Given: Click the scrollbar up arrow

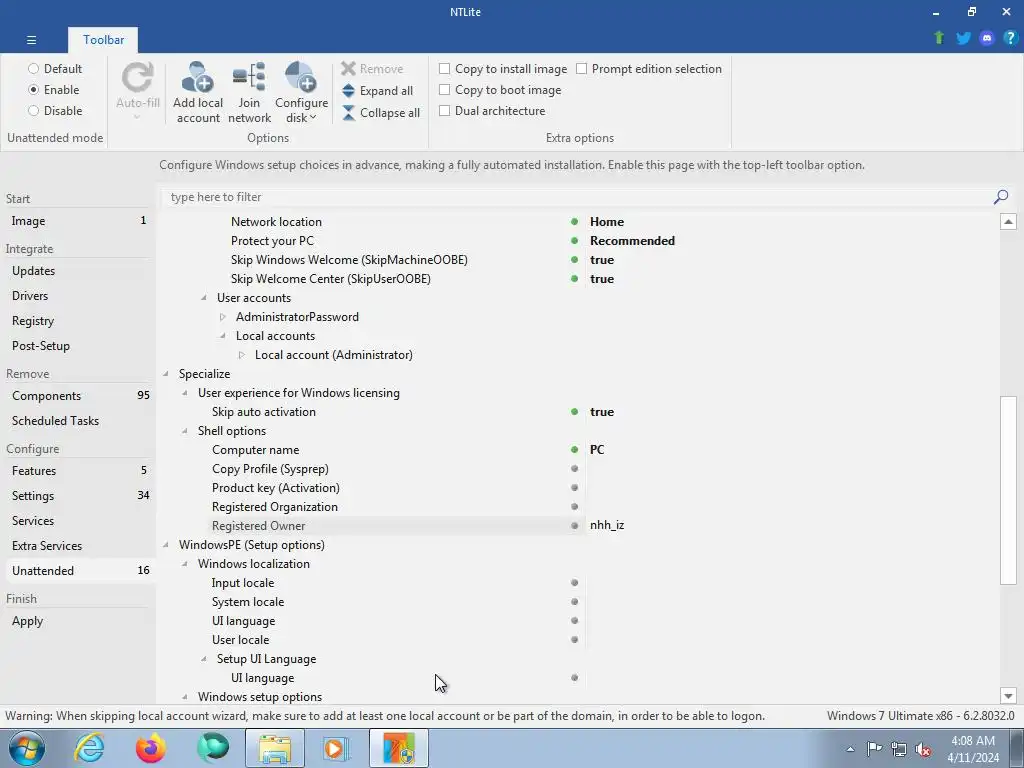Looking at the screenshot, I should (1008, 221).
